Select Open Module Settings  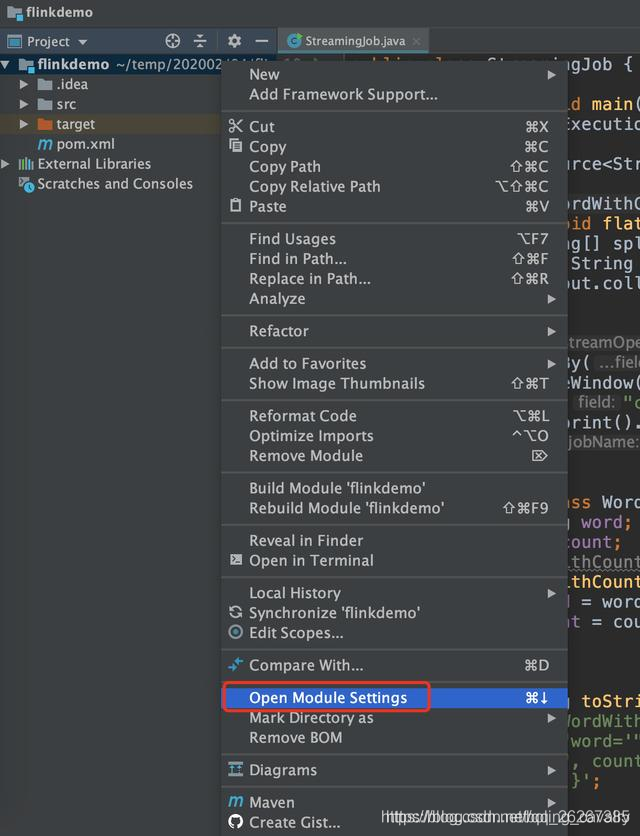(x=395, y=698)
